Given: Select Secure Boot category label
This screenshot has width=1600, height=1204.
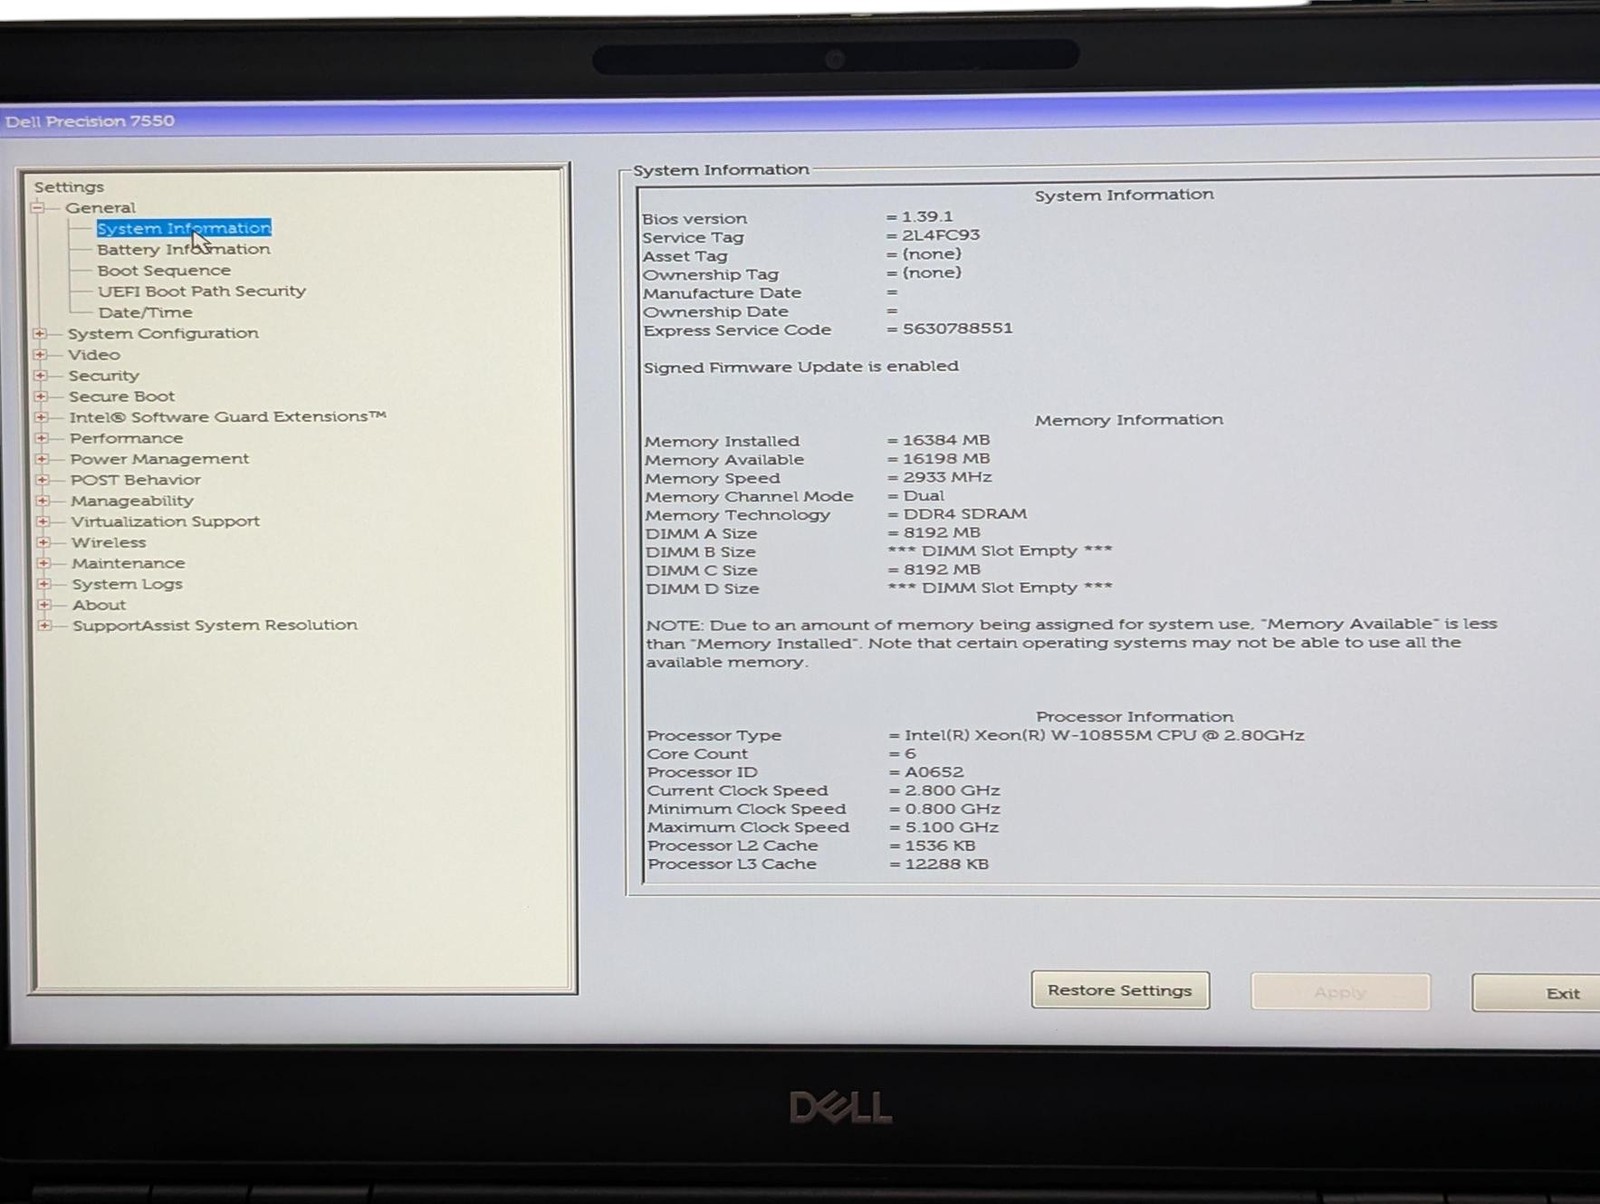Looking at the screenshot, I should [122, 396].
